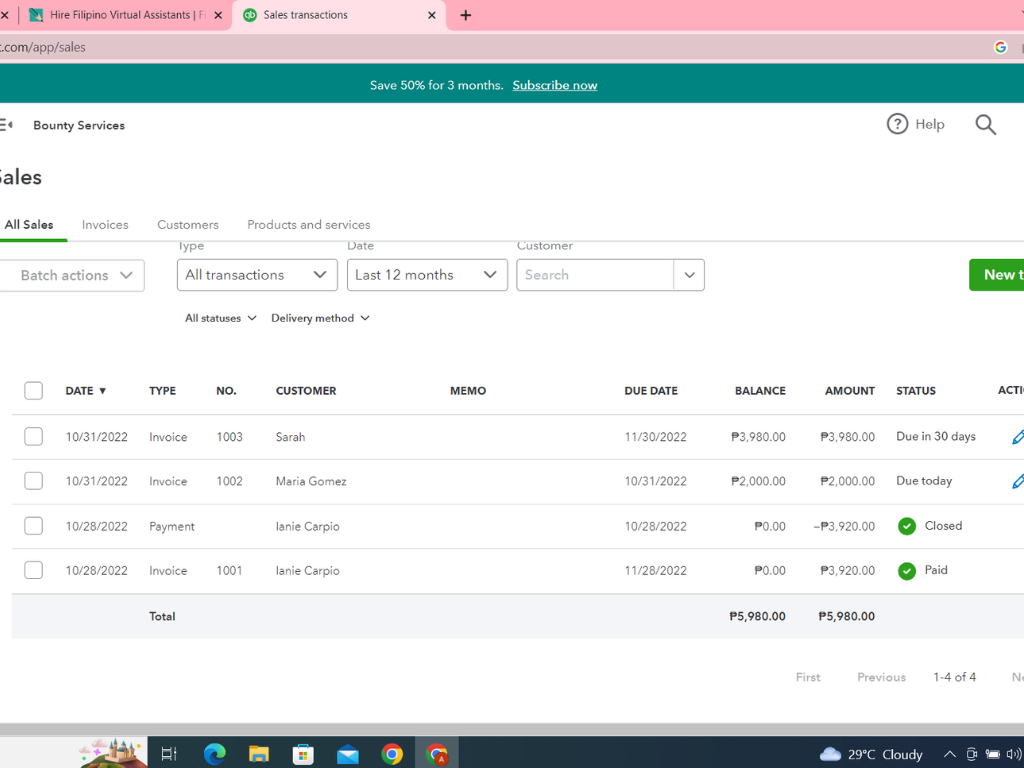Expand the All statuses filter
The width and height of the screenshot is (1024, 768).
[221, 318]
